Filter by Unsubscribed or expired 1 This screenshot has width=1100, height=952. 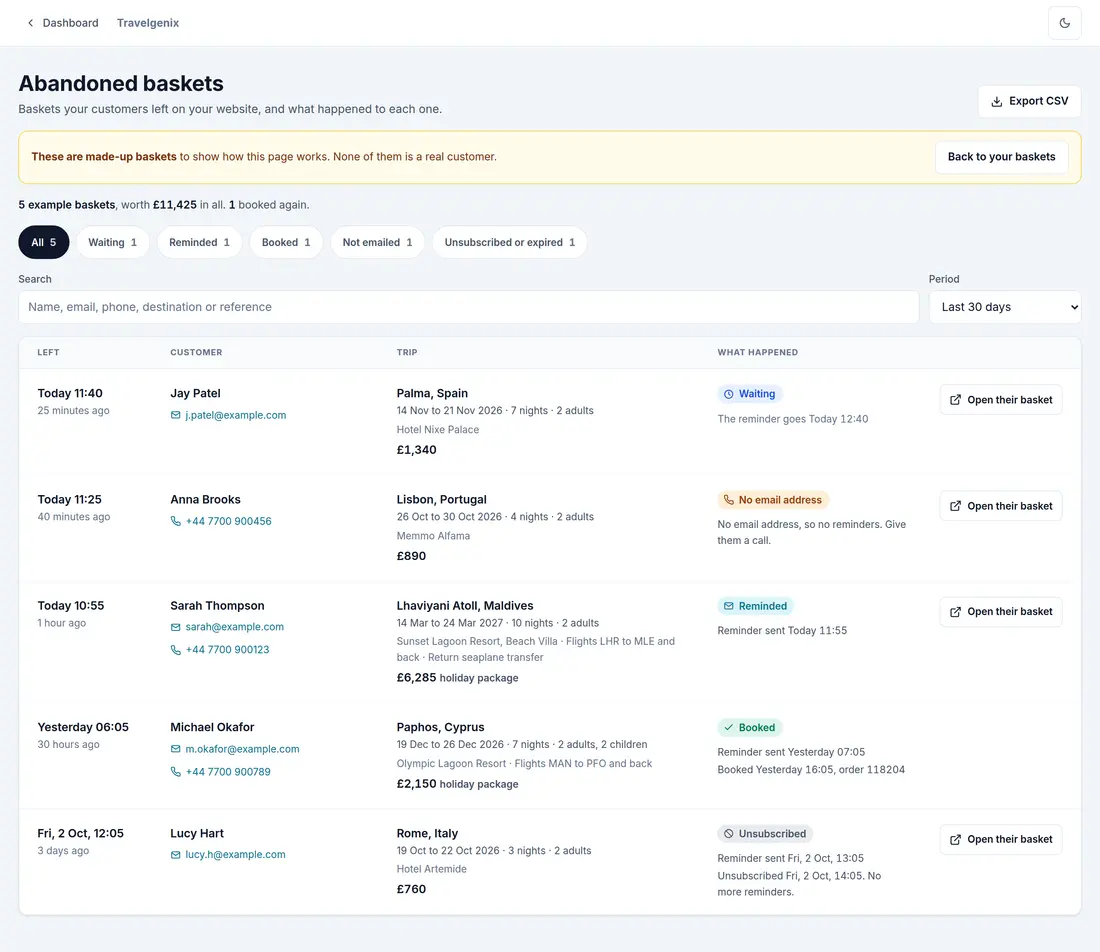pos(509,243)
